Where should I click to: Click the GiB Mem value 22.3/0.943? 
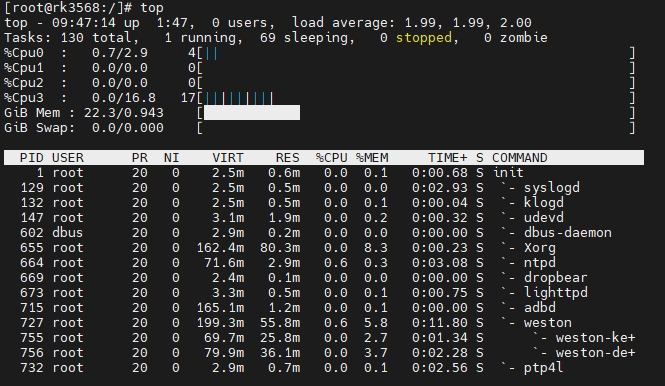click(124, 113)
